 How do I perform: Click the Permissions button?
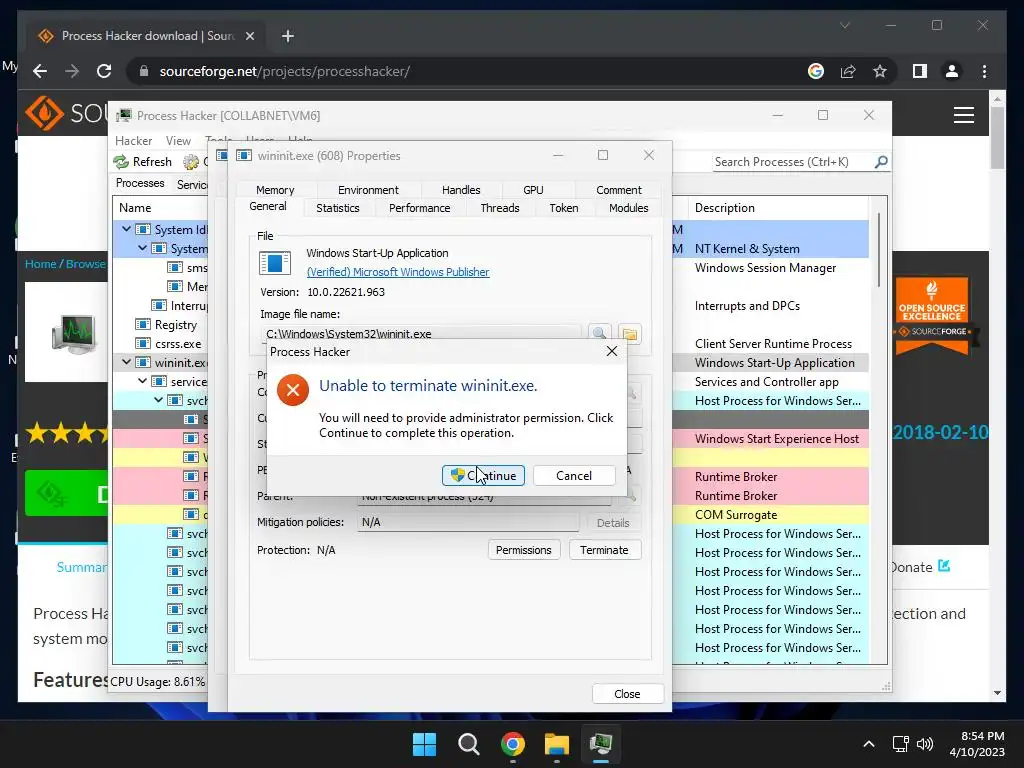pos(524,550)
